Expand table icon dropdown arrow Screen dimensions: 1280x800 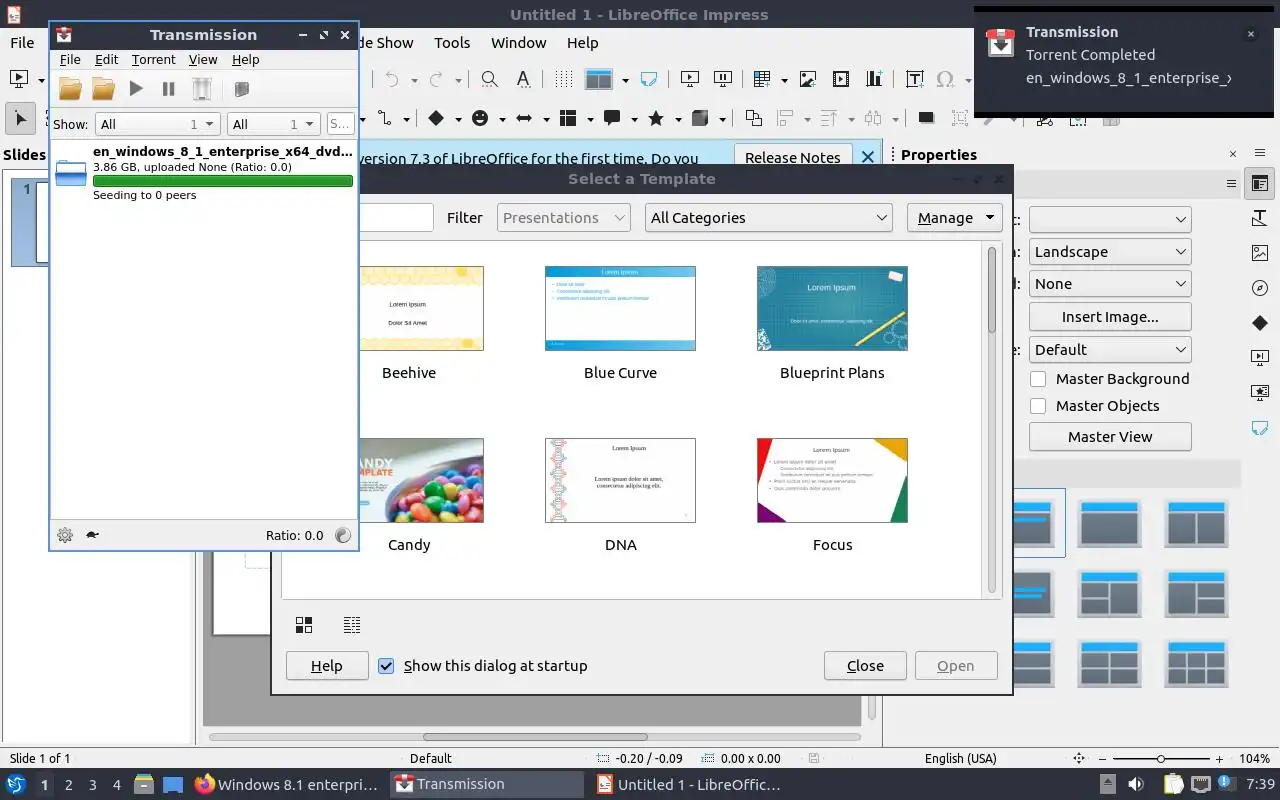784,80
